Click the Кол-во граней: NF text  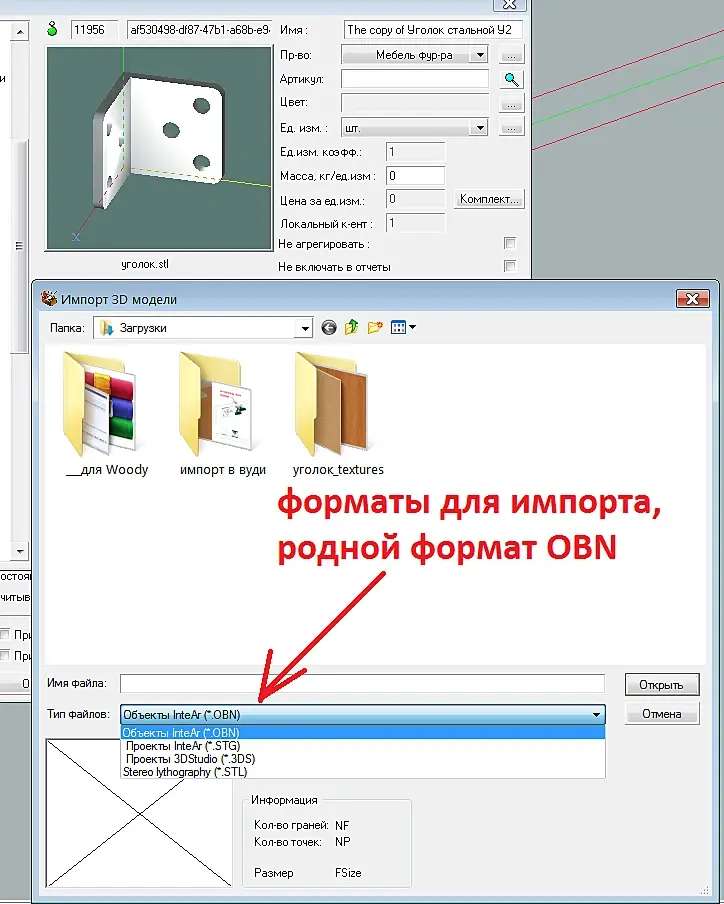(301, 825)
